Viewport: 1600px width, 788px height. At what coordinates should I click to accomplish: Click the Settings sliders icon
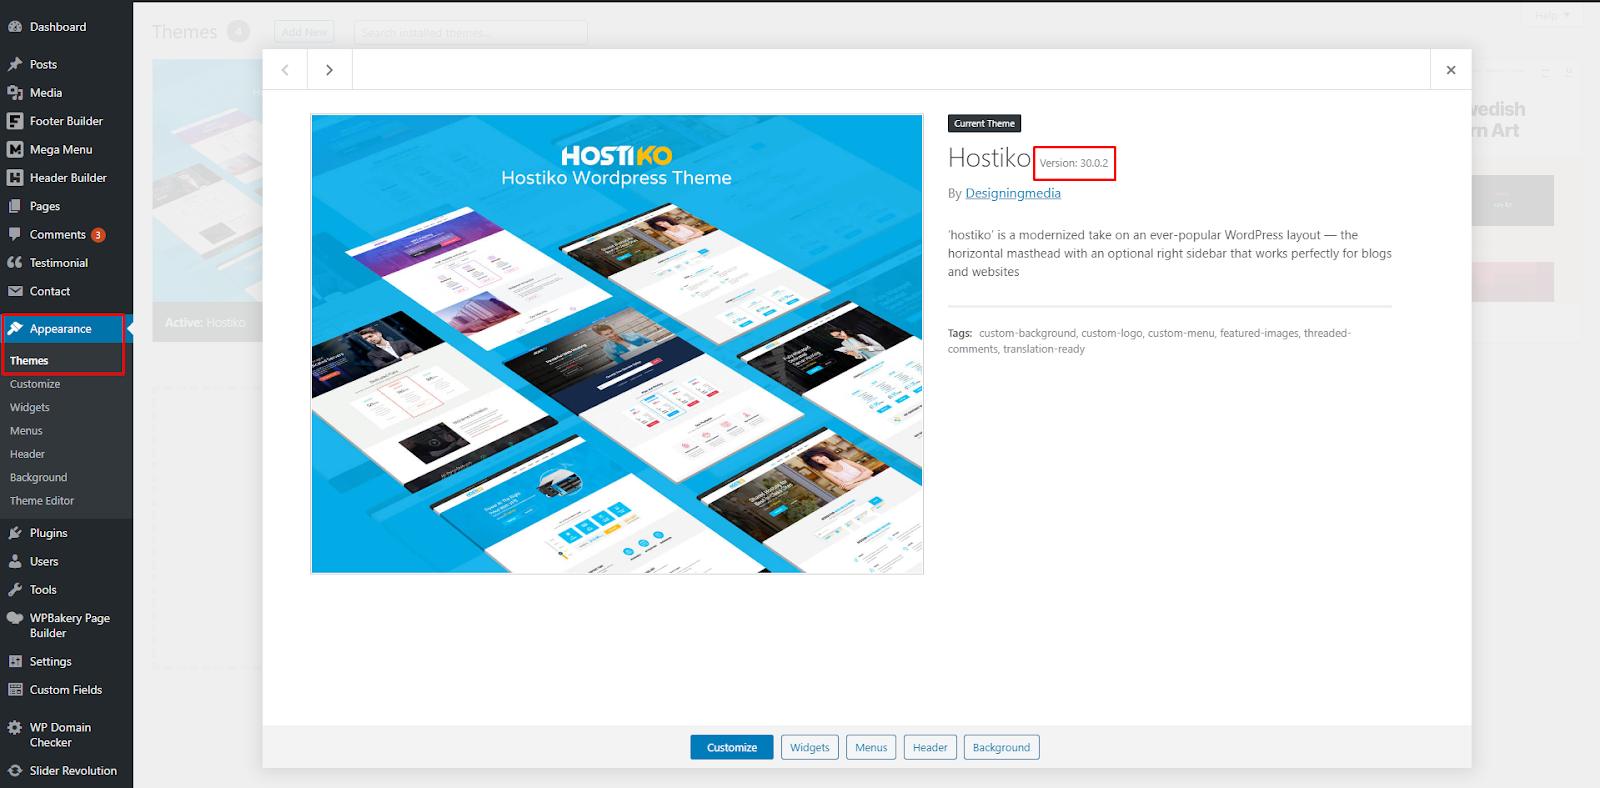tap(15, 662)
